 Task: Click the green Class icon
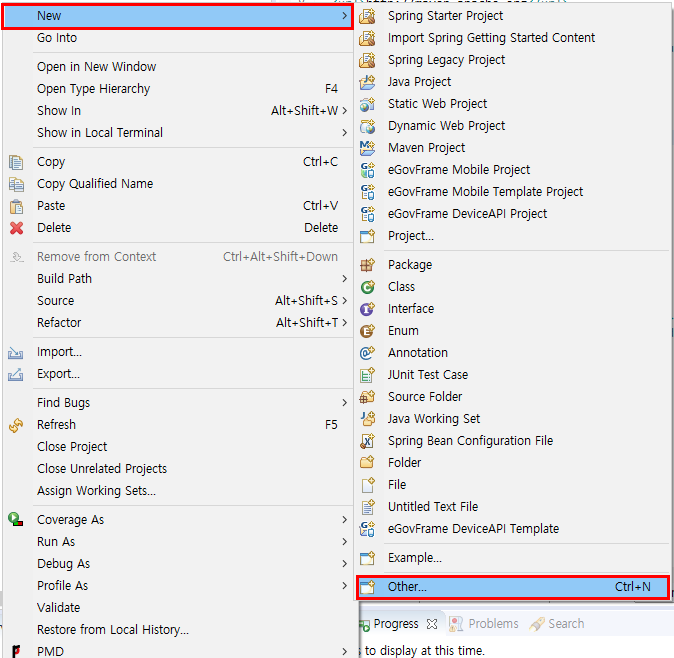(367, 287)
